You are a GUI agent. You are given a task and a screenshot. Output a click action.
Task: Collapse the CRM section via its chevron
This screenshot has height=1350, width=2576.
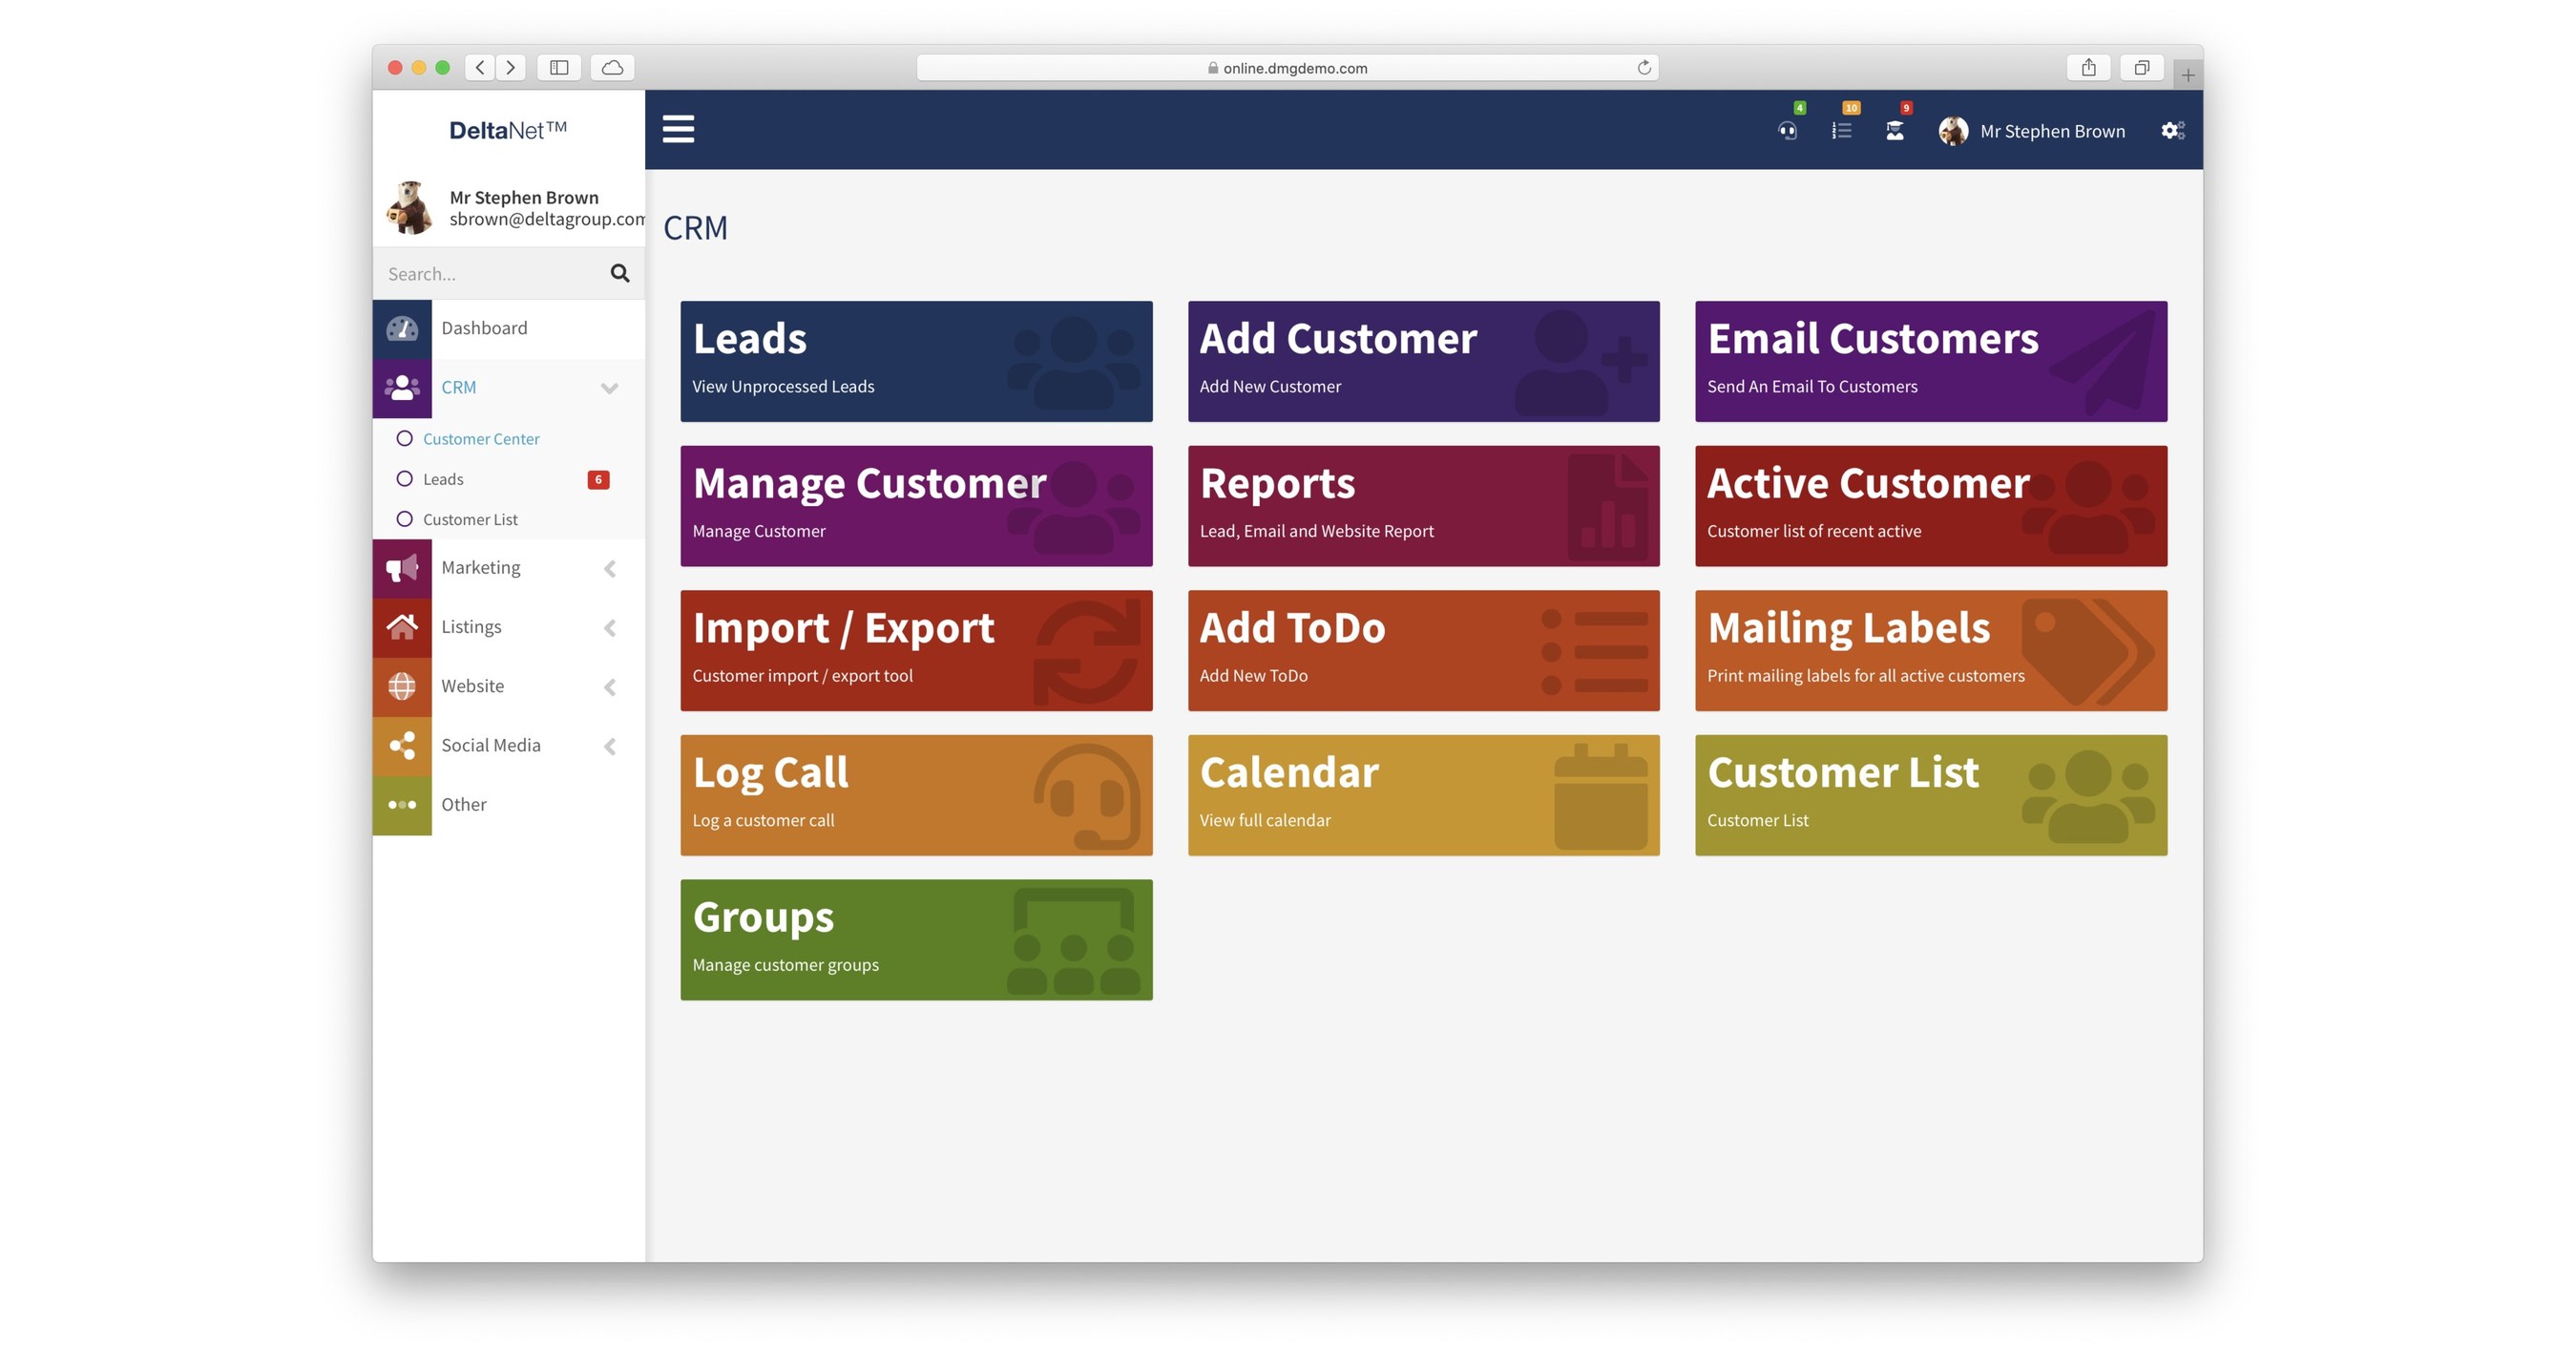coord(610,388)
